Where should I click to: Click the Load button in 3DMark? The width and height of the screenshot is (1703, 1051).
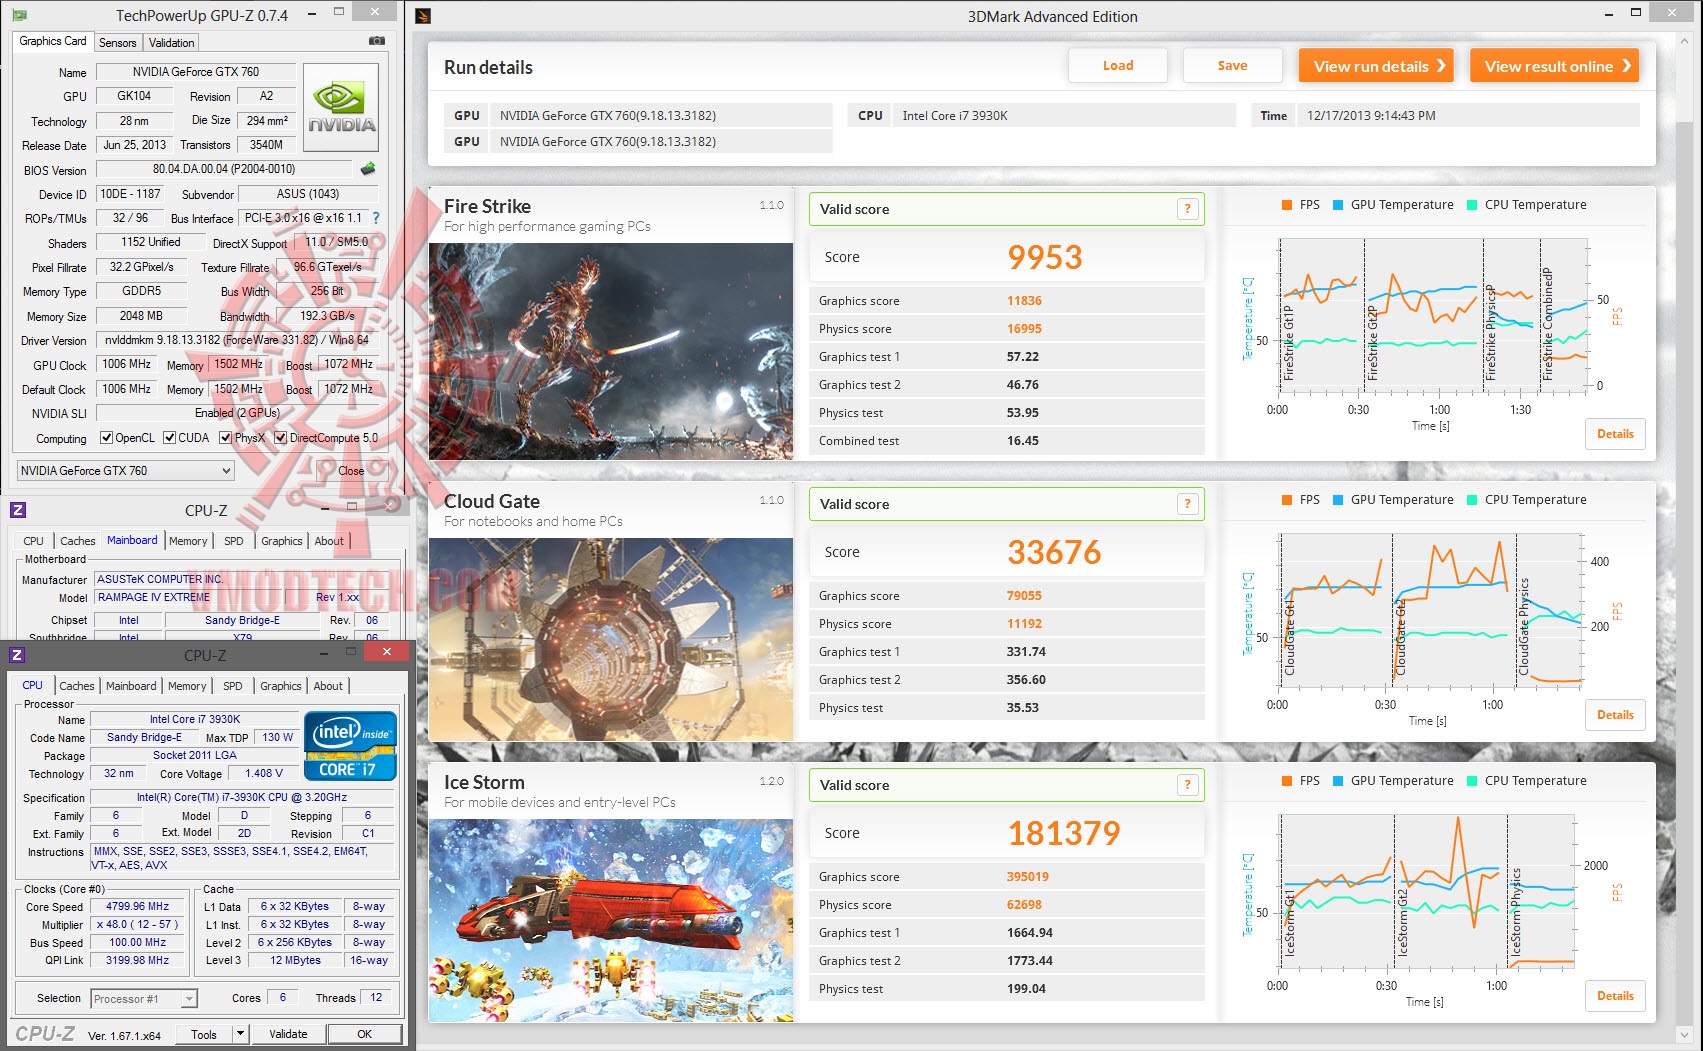(1118, 66)
